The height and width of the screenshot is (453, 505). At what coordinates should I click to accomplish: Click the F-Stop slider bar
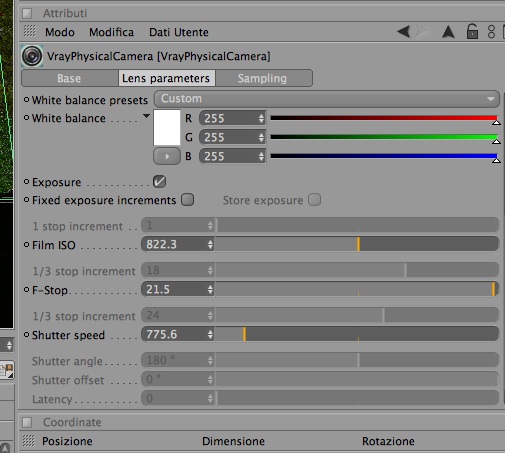pos(357,289)
